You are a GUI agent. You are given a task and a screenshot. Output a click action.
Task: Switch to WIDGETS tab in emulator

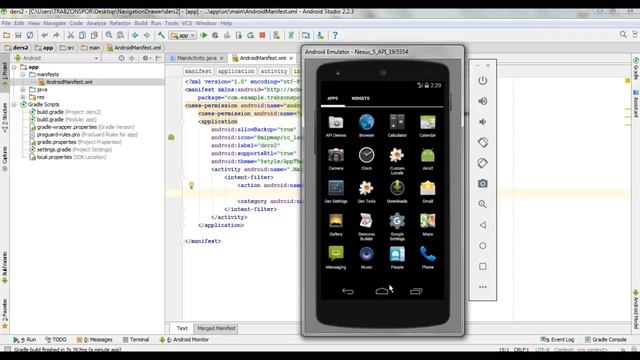360,98
